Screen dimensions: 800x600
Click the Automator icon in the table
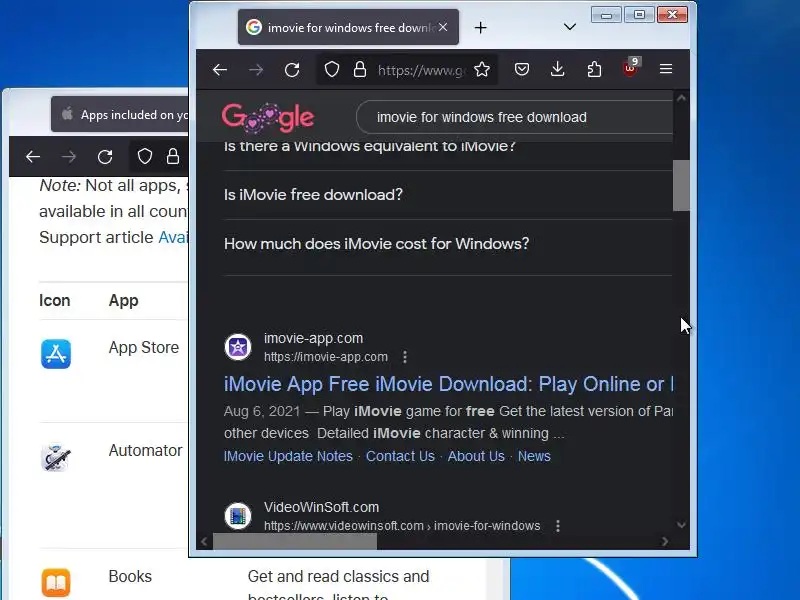pyautogui.click(x=56, y=457)
